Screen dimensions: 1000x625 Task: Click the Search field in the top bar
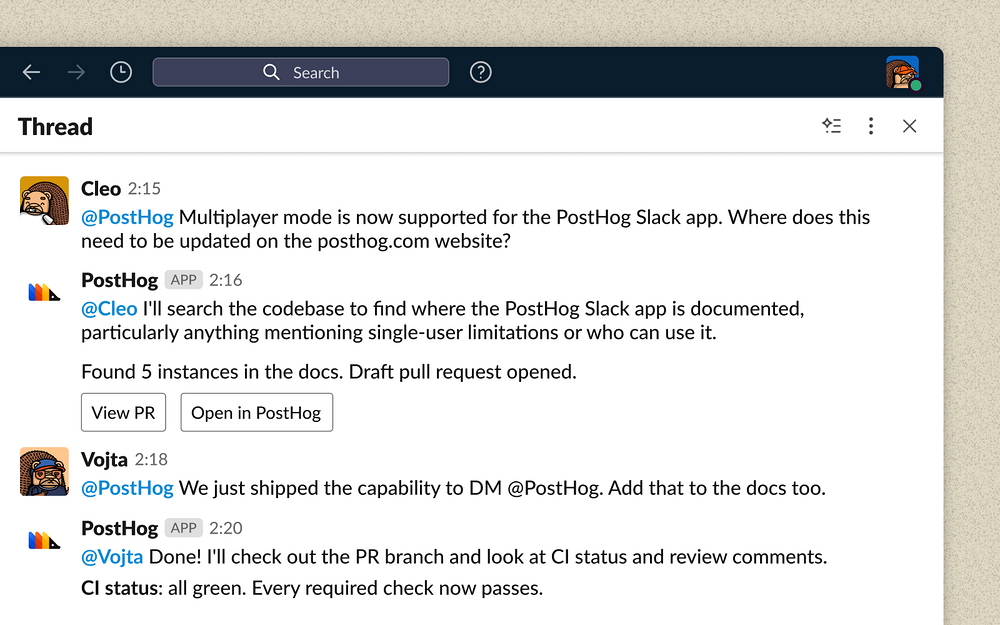tap(300, 72)
